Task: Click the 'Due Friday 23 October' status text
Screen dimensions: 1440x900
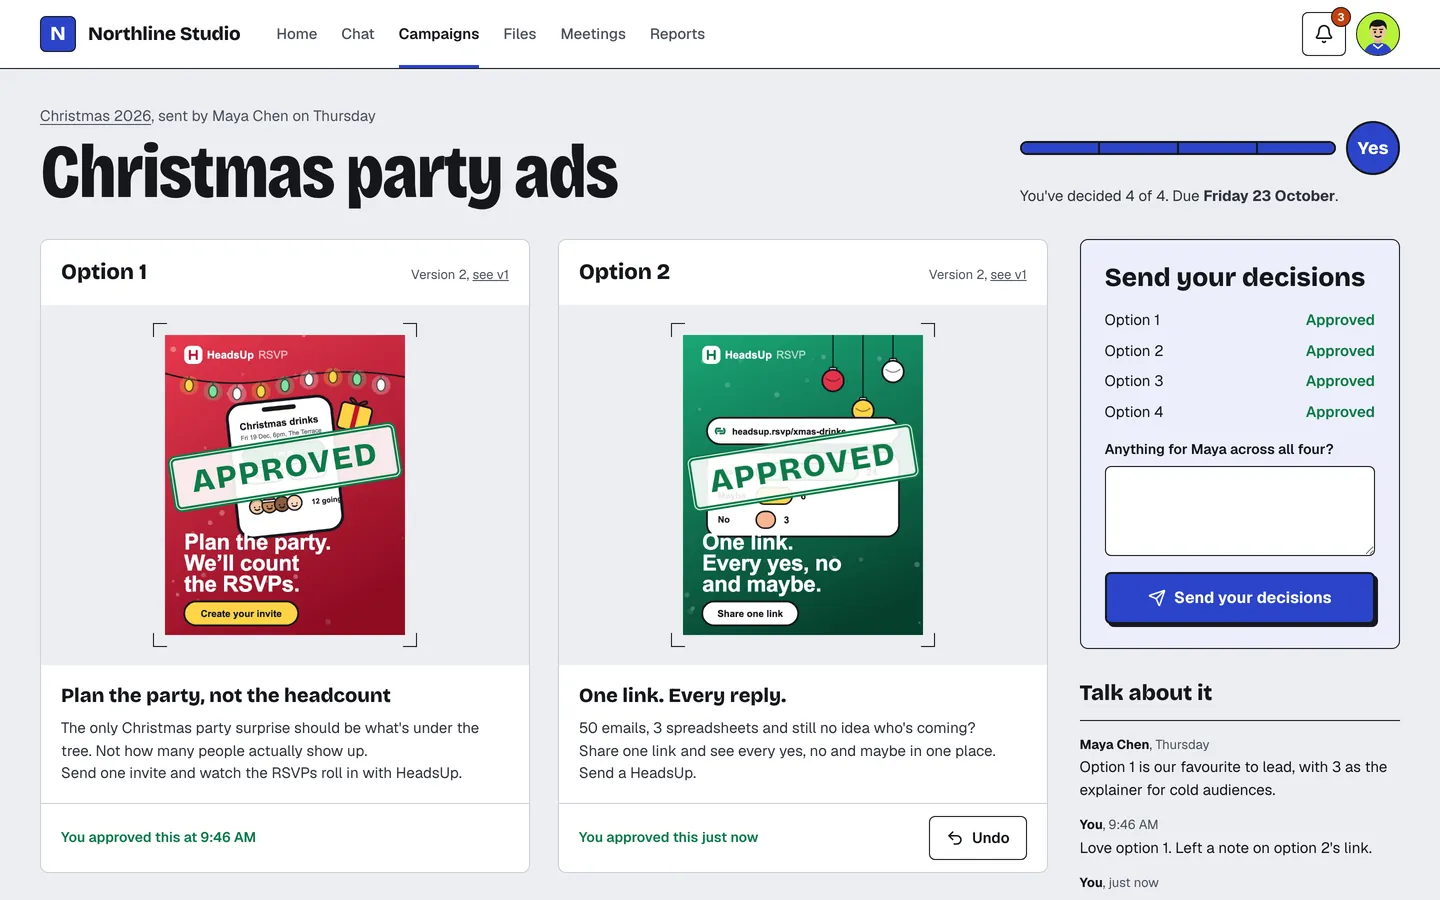Action: [x=1255, y=196]
